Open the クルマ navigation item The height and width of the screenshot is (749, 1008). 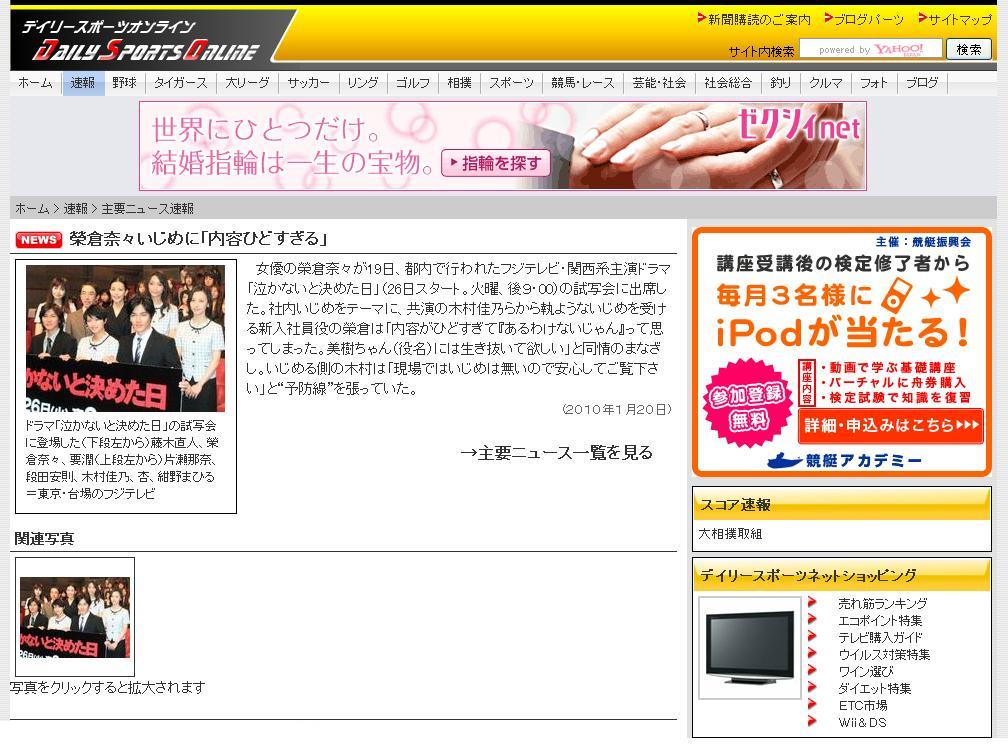826,83
